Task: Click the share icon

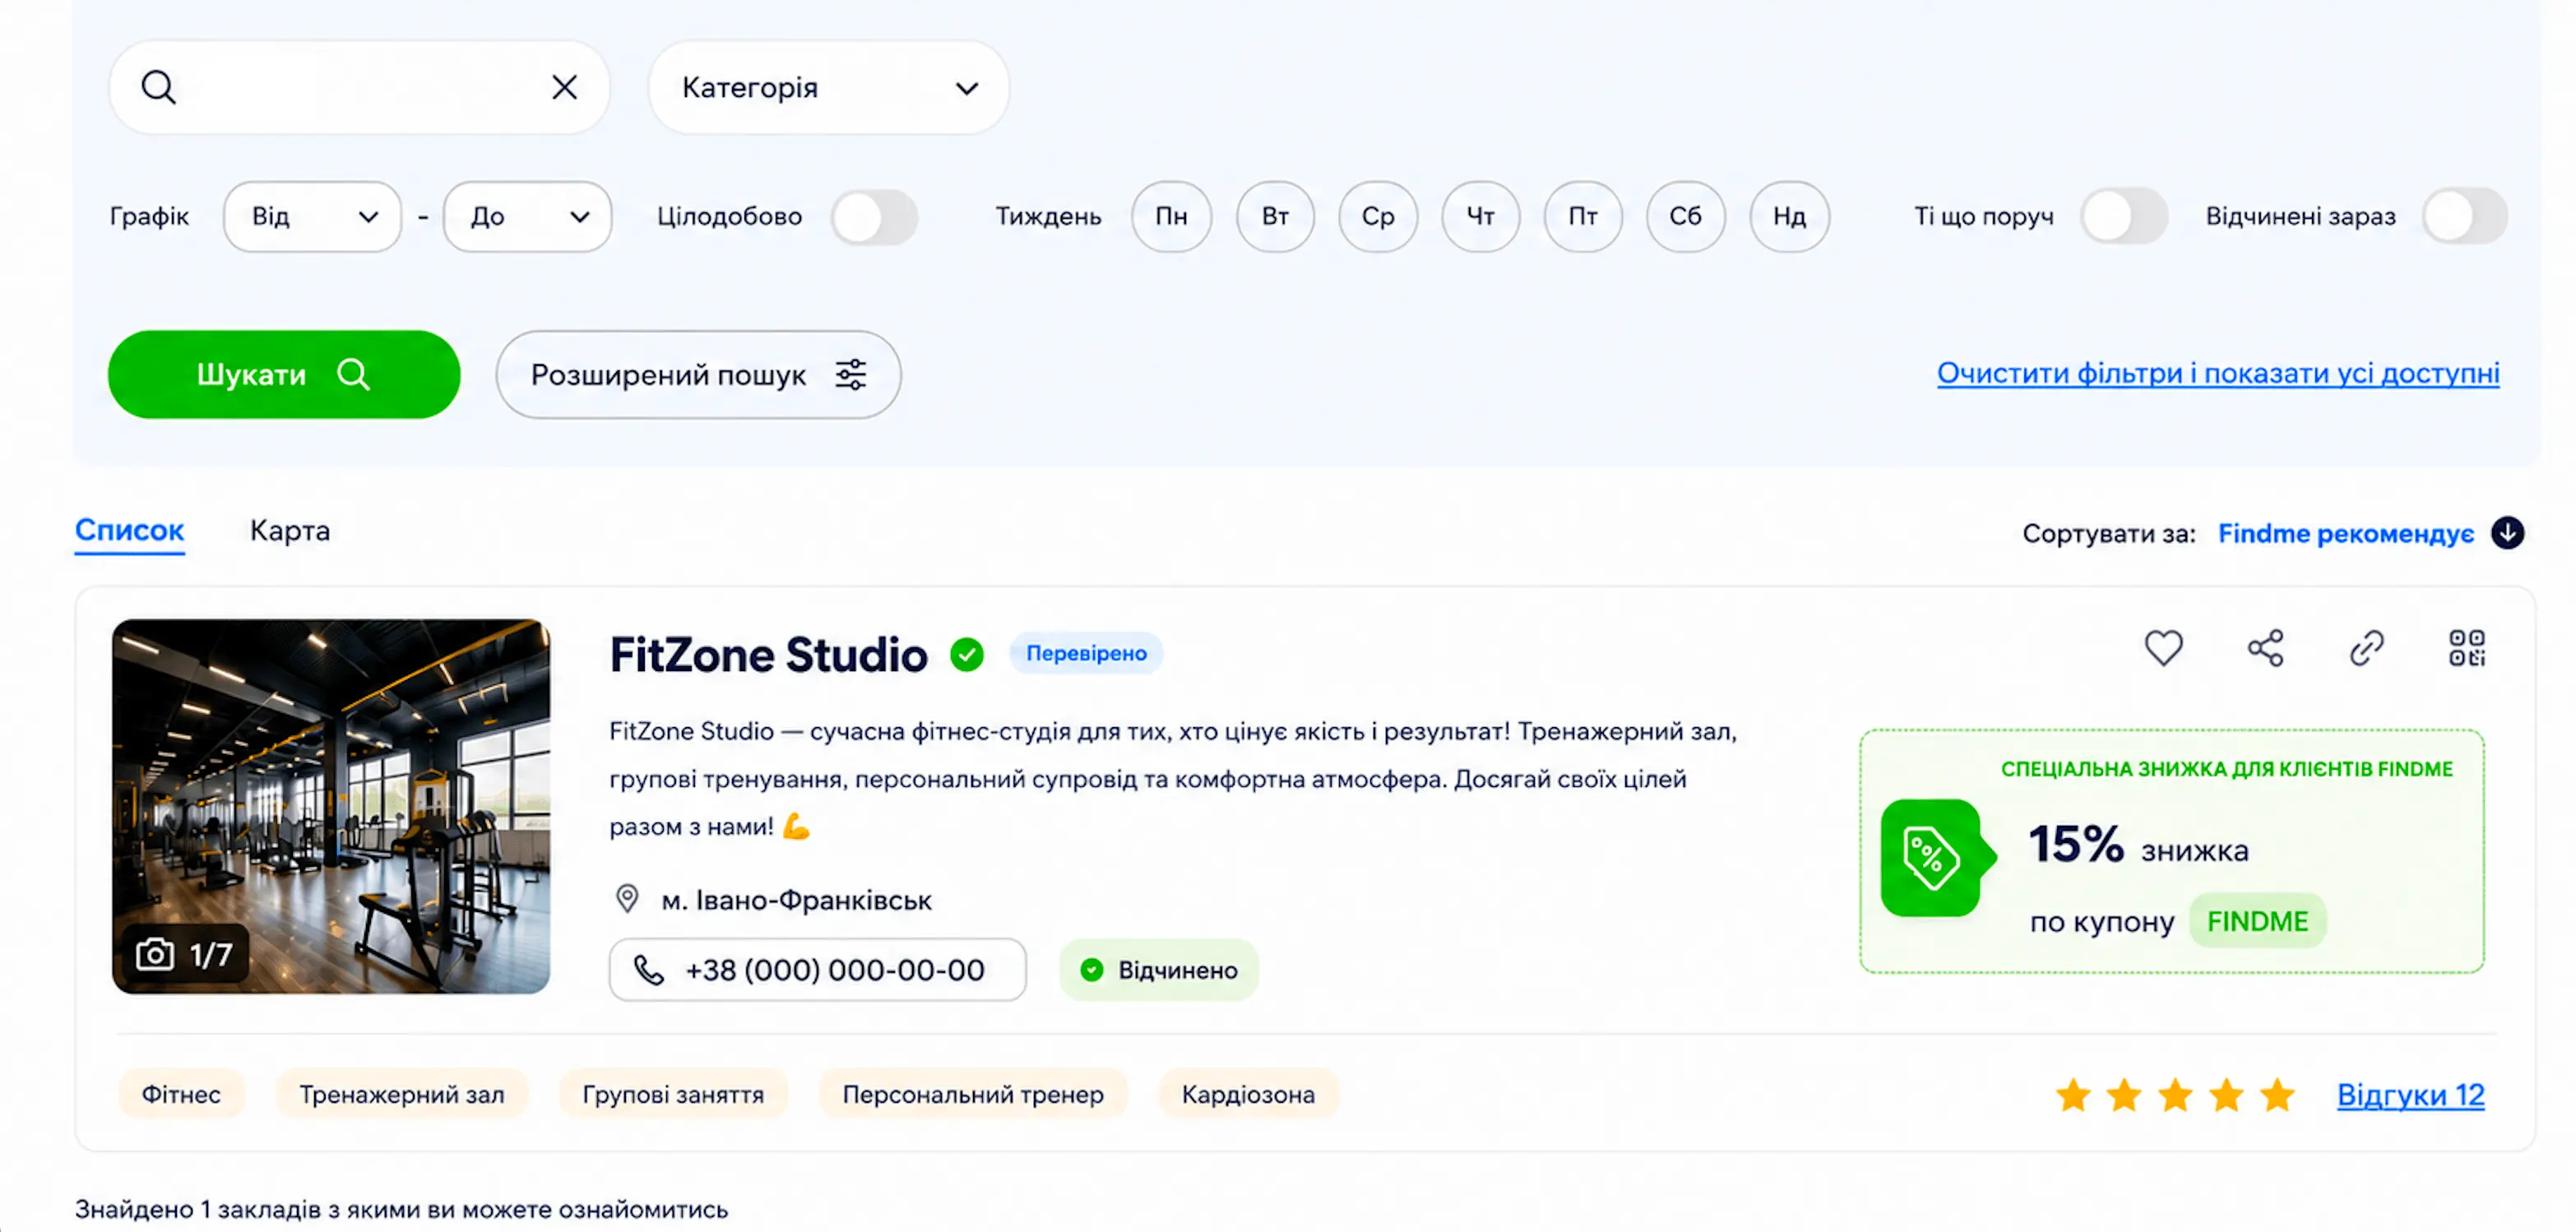Action: [x=2265, y=648]
